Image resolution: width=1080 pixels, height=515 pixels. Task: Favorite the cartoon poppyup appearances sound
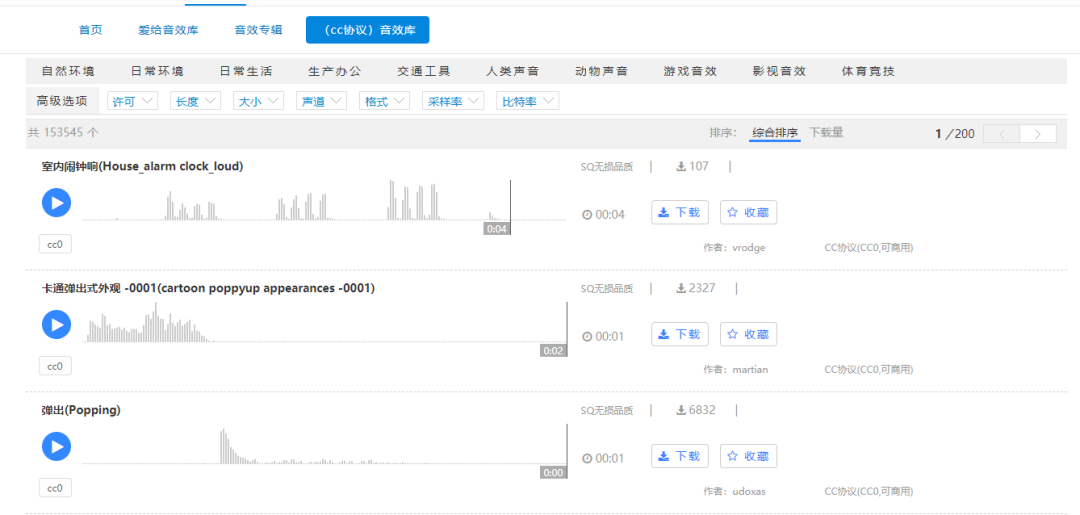coord(749,334)
